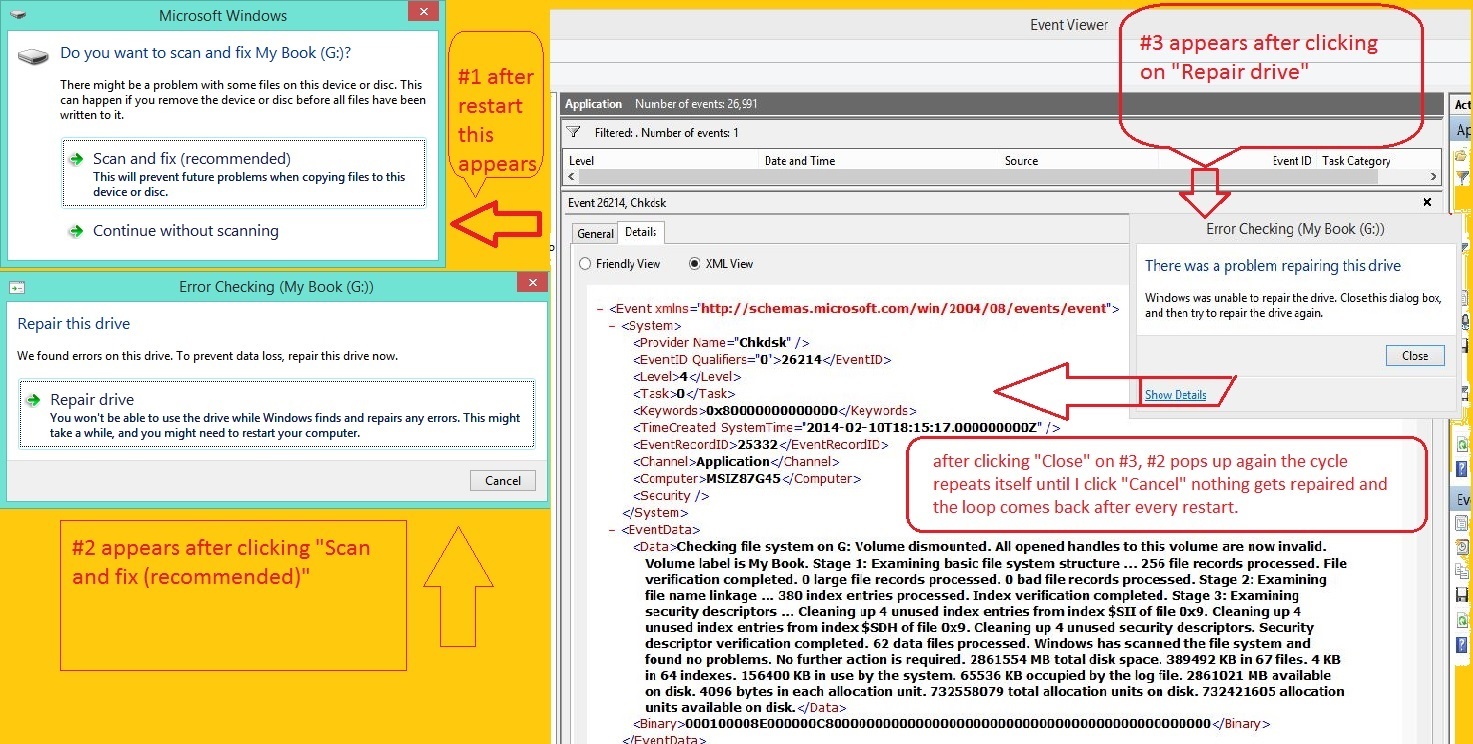
Task: Choose Scan and fix (recommended)
Action: [x=244, y=174]
